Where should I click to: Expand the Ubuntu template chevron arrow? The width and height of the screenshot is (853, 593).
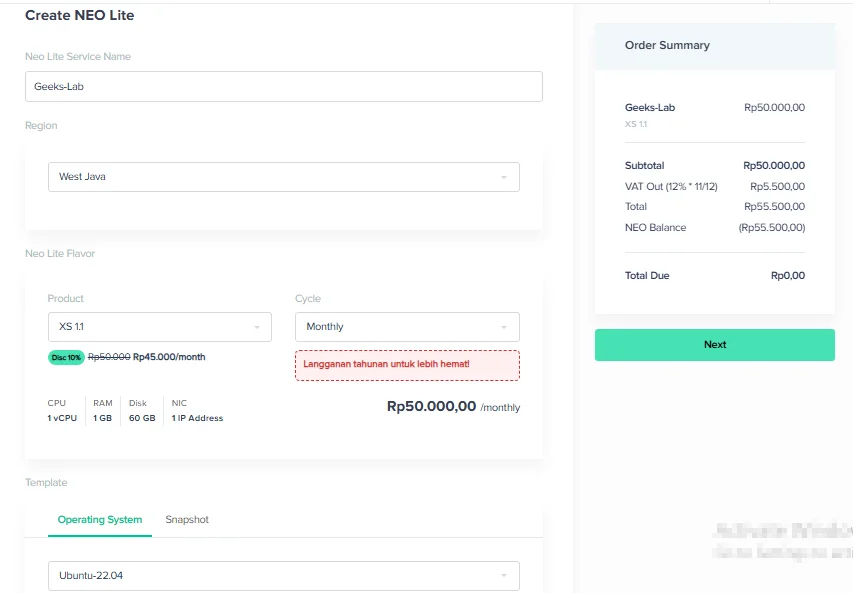(x=506, y=575)
